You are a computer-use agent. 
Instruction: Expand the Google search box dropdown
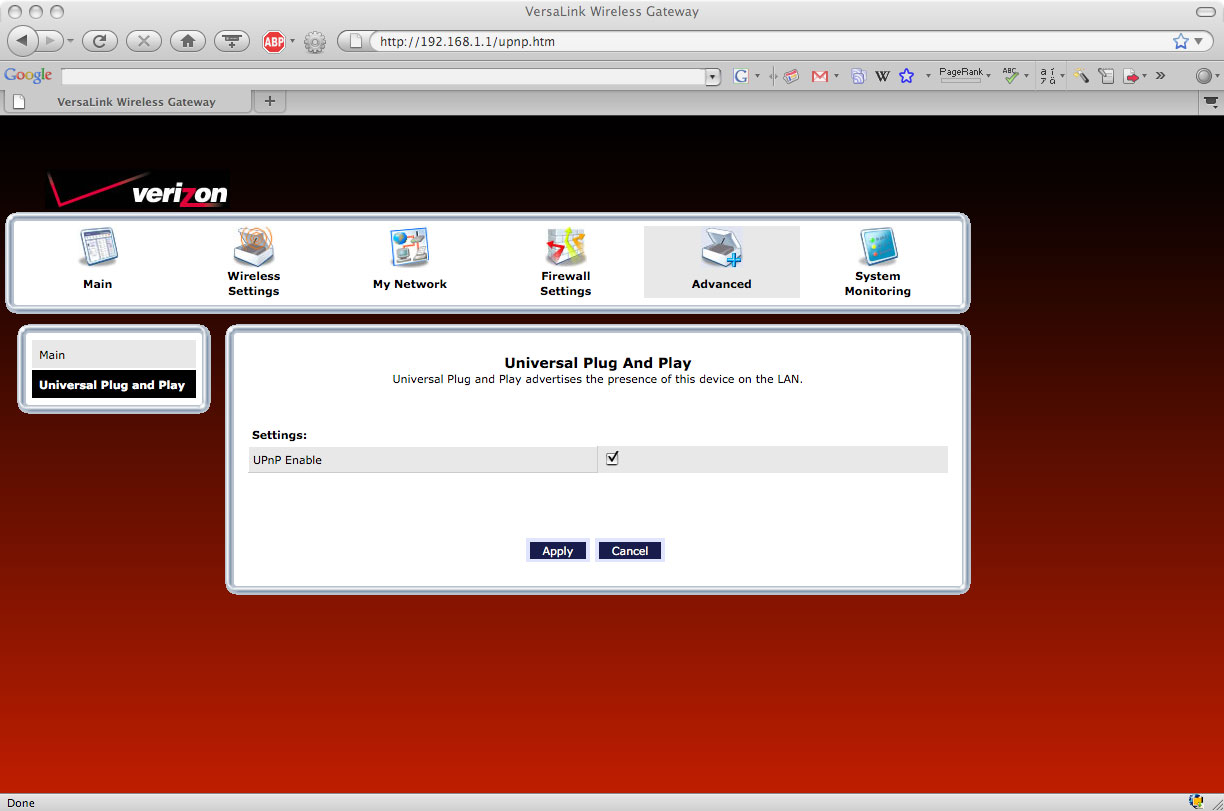click(712, 77)
